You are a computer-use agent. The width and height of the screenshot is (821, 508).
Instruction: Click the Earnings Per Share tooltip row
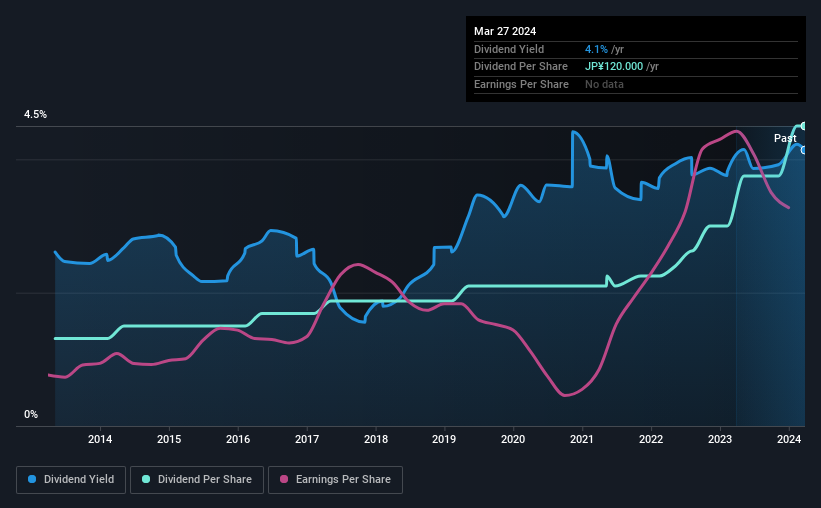[x=636, y=84]
